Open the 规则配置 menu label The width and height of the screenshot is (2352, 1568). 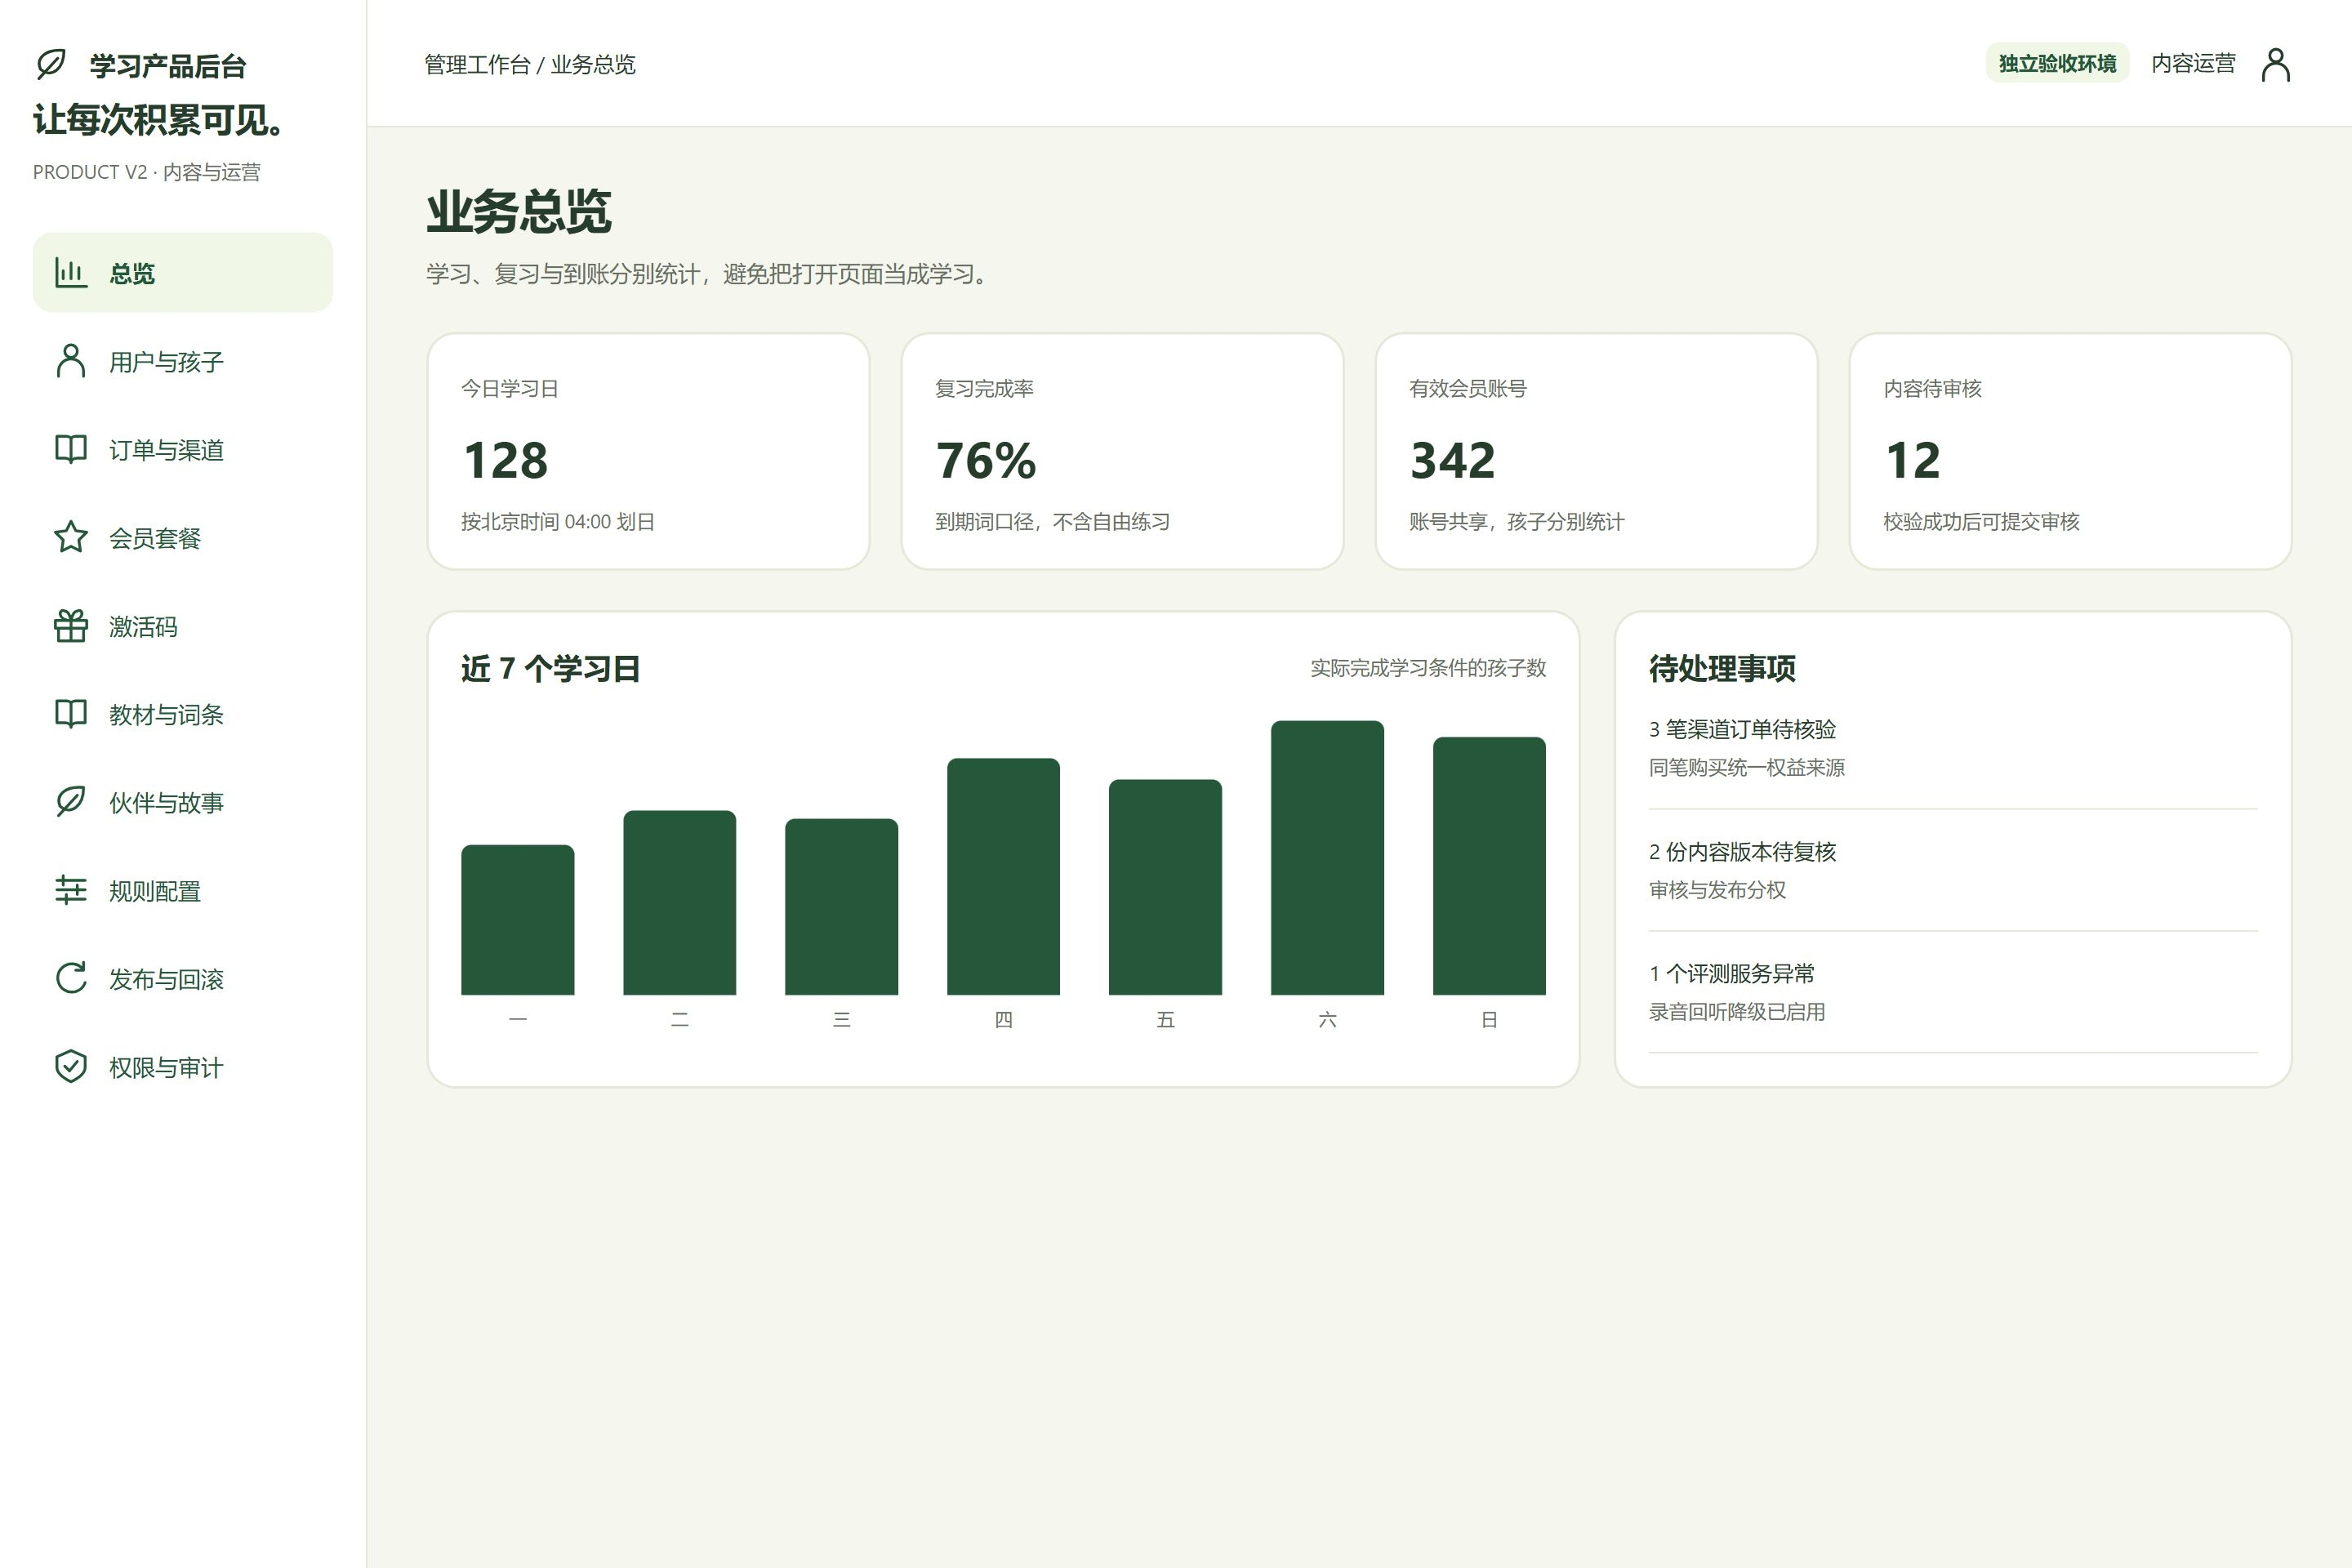(x=155, y=890)
